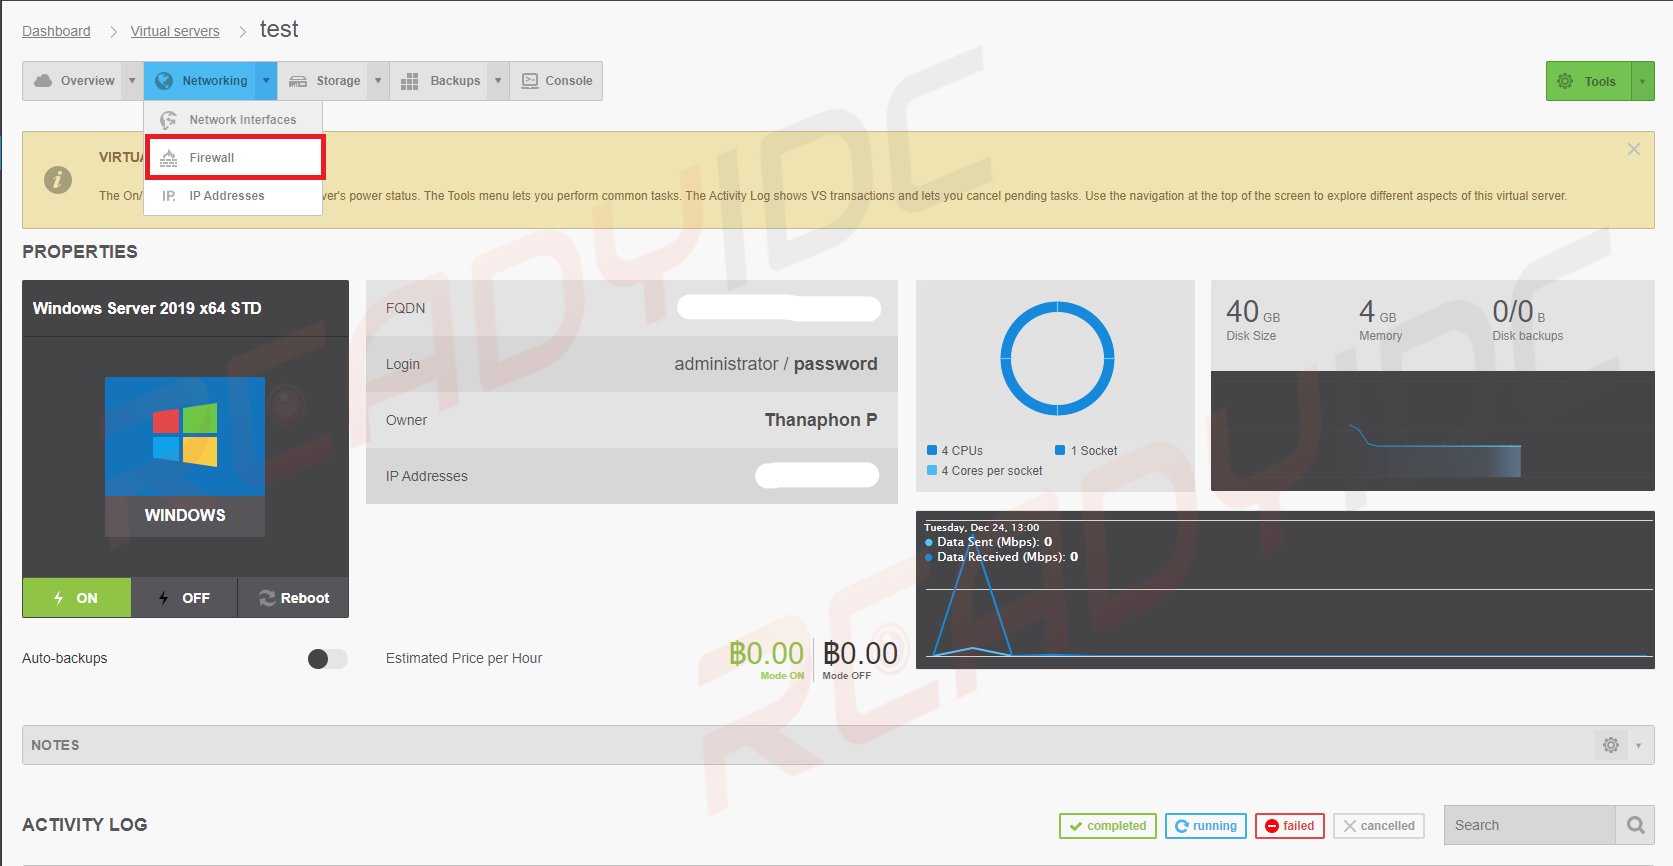The height and width of the screenshot is (866, 1673).
Task: Click the owner name Thanaphon P
Action: click(x=821, y=420)
